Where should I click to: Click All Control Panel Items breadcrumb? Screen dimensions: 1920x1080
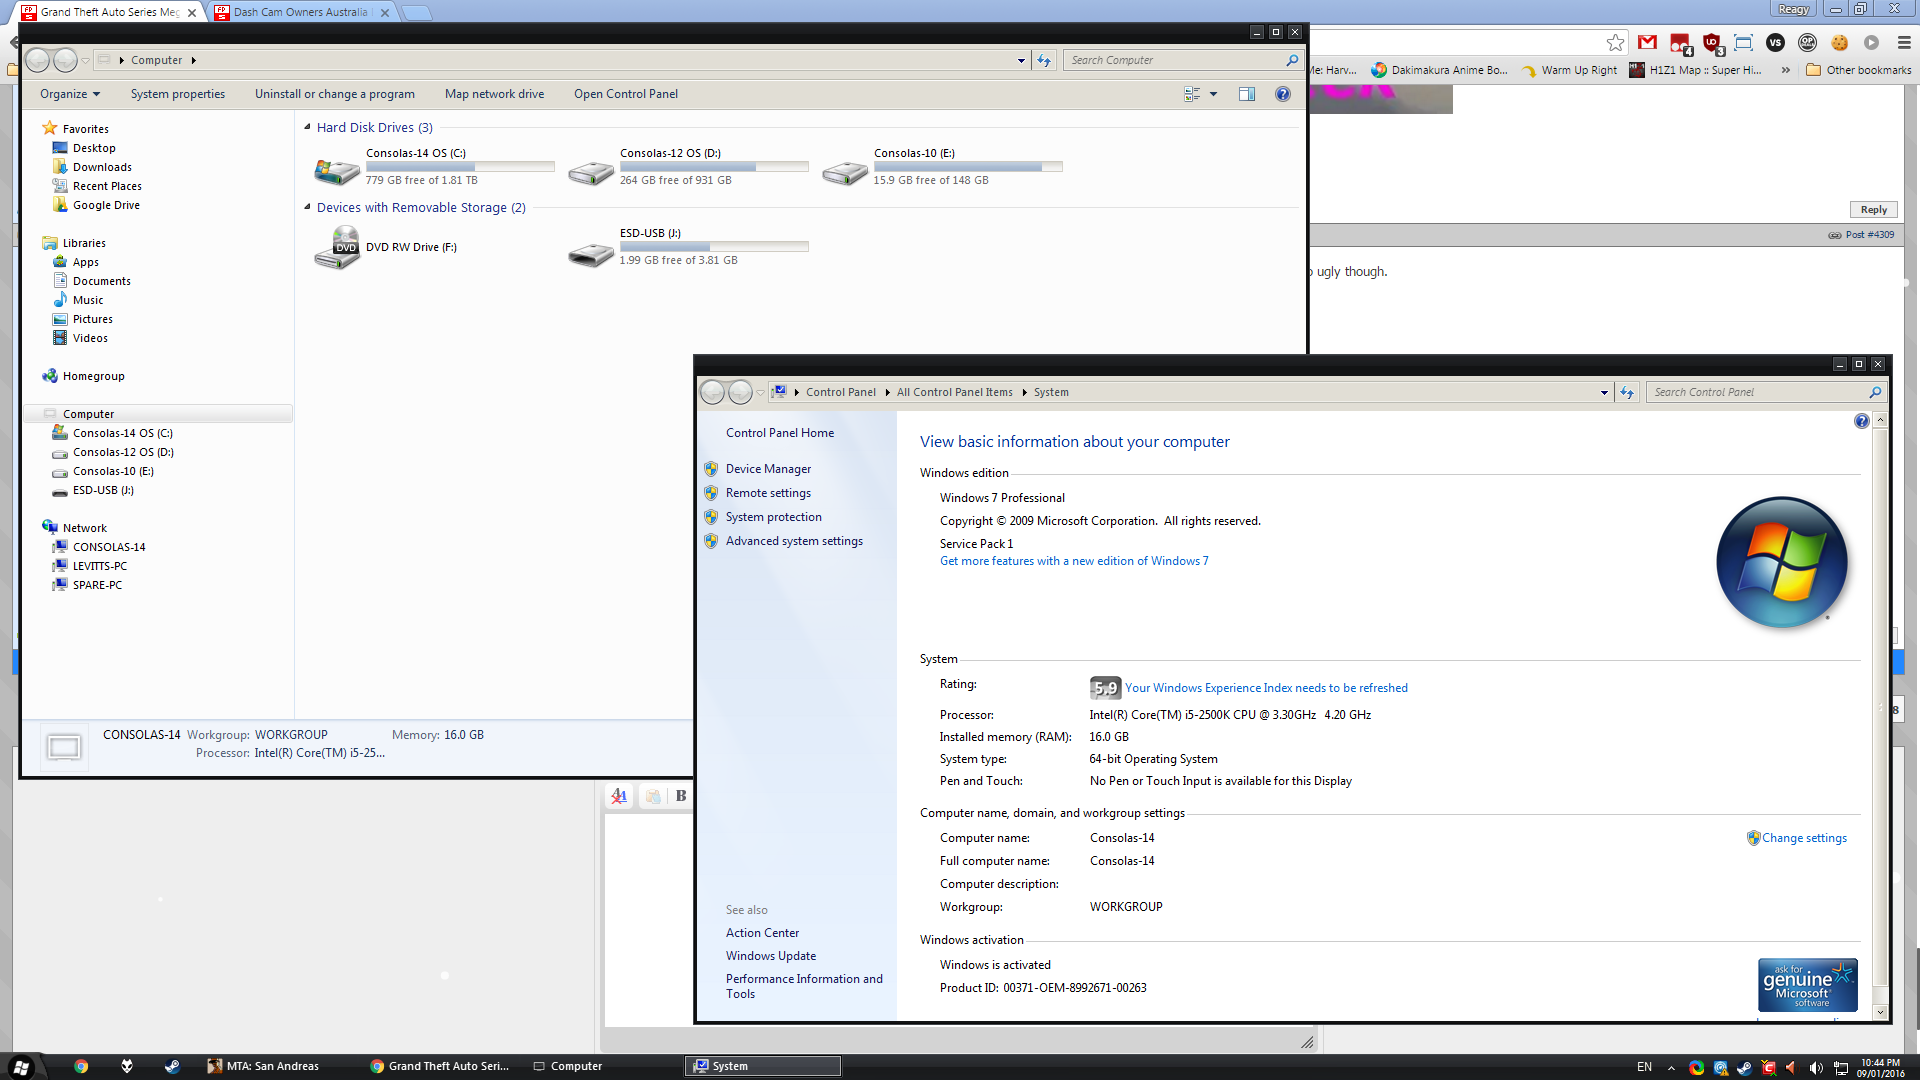pos(954,392)
